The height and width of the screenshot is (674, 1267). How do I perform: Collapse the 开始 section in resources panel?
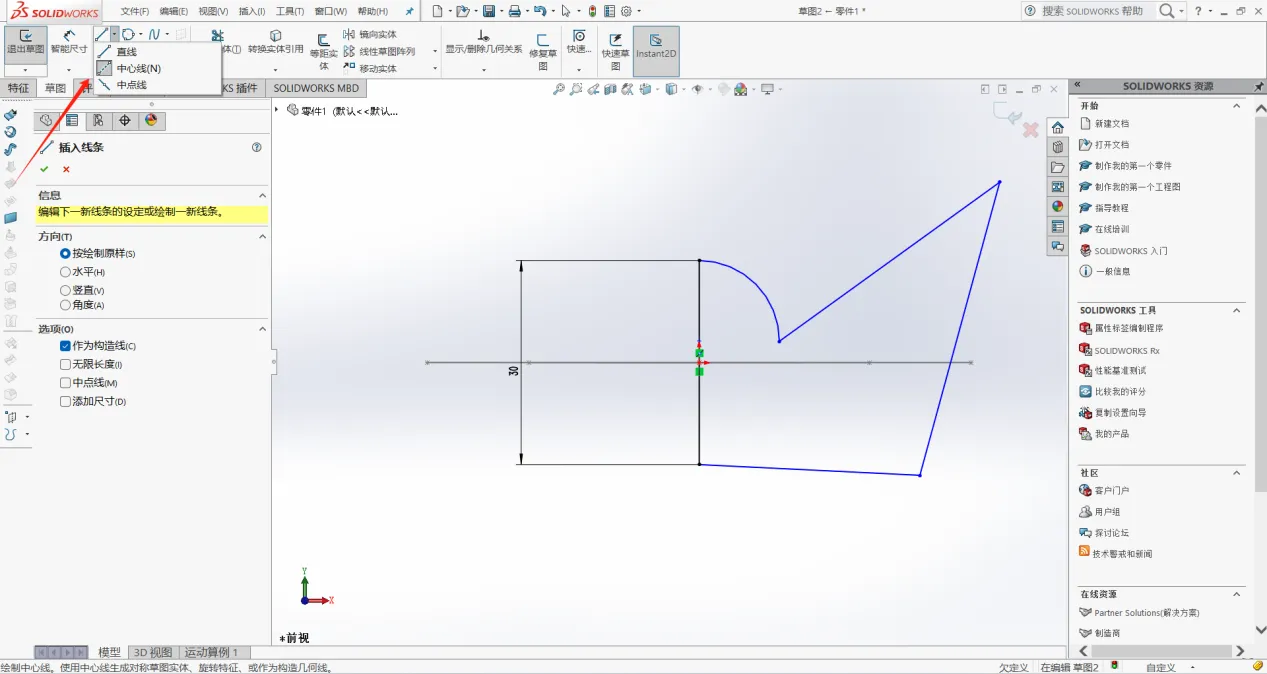click(1237, 105)
